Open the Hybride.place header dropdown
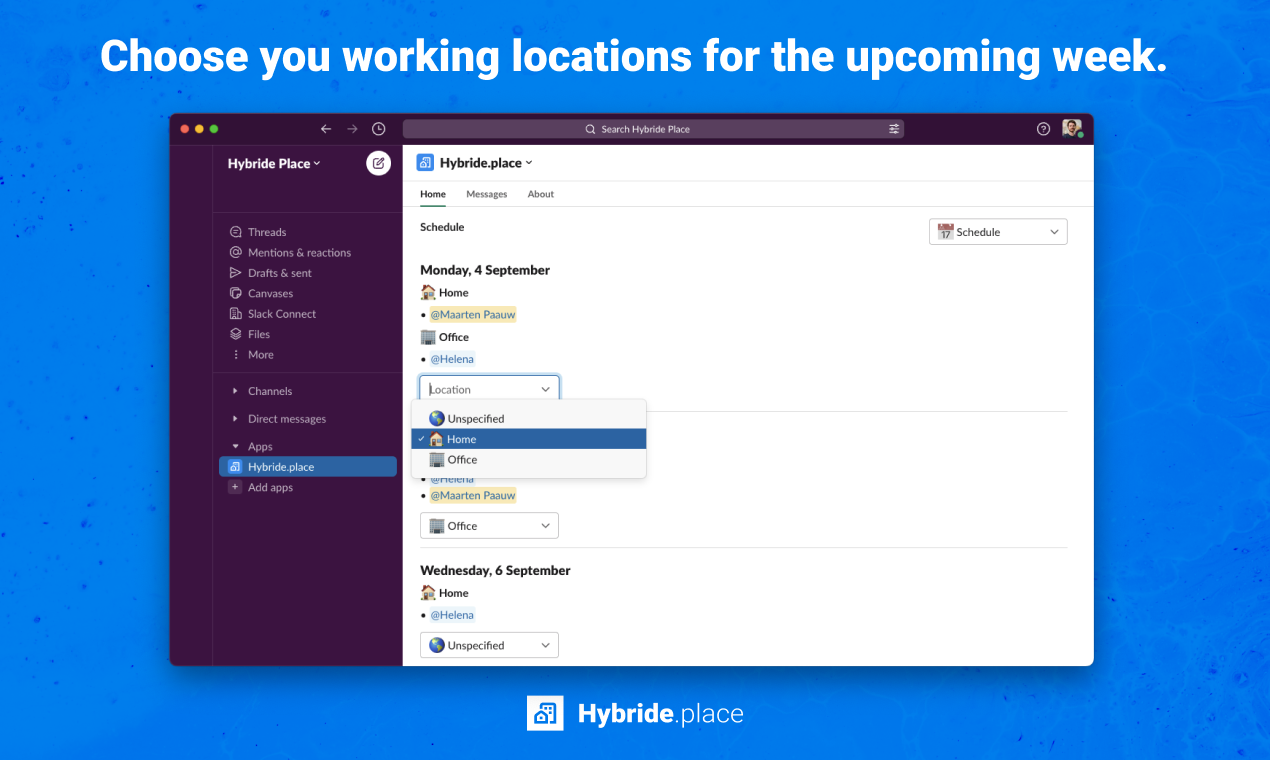 point(486,163)
